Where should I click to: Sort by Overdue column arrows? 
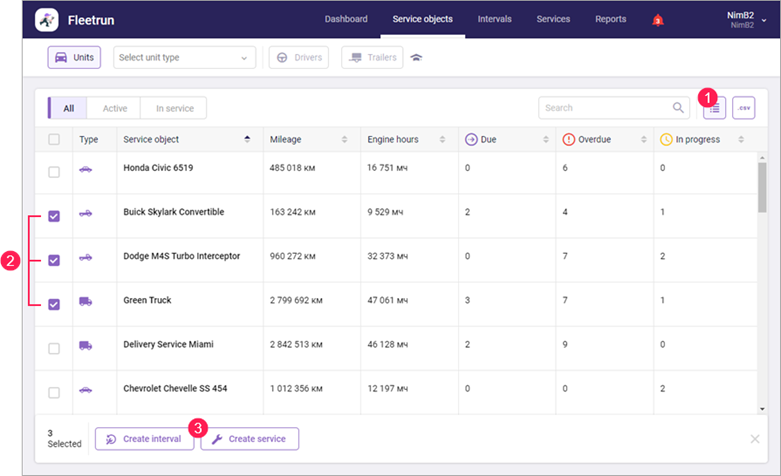point(644,139)
